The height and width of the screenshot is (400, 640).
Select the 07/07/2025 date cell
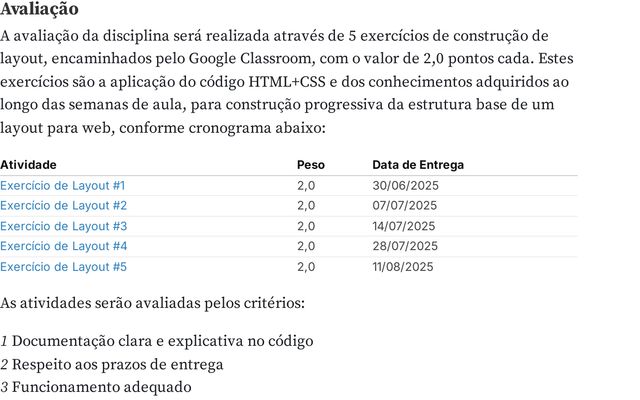pos(405,206)
